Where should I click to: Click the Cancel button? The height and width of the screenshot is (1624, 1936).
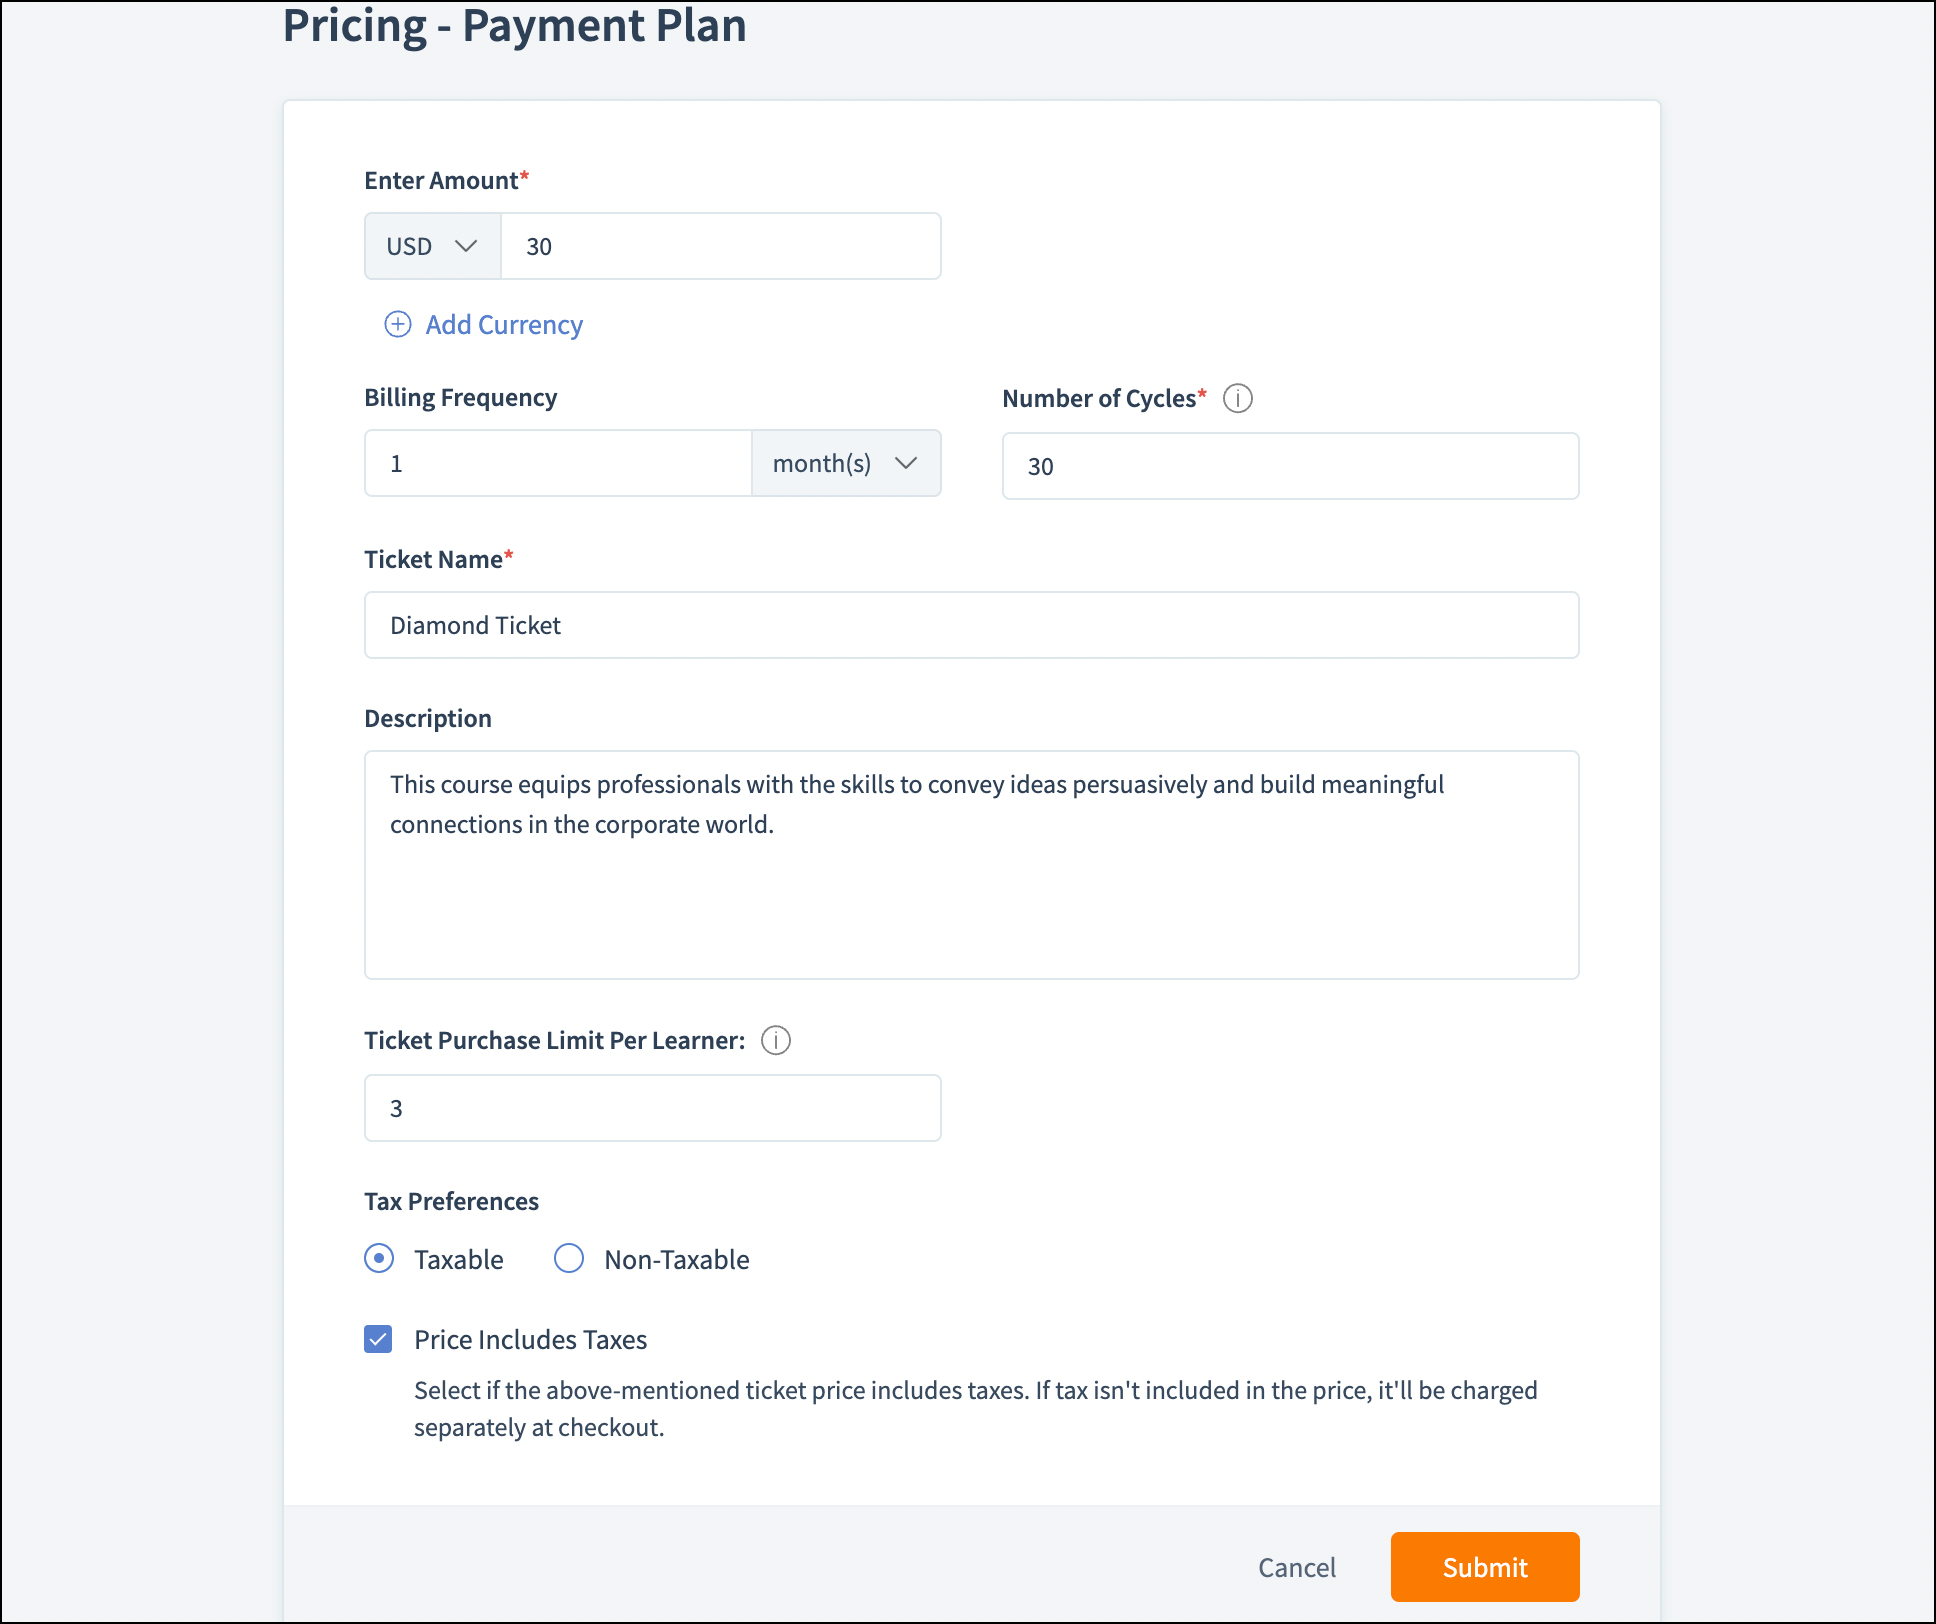tap(1296, 1567)
